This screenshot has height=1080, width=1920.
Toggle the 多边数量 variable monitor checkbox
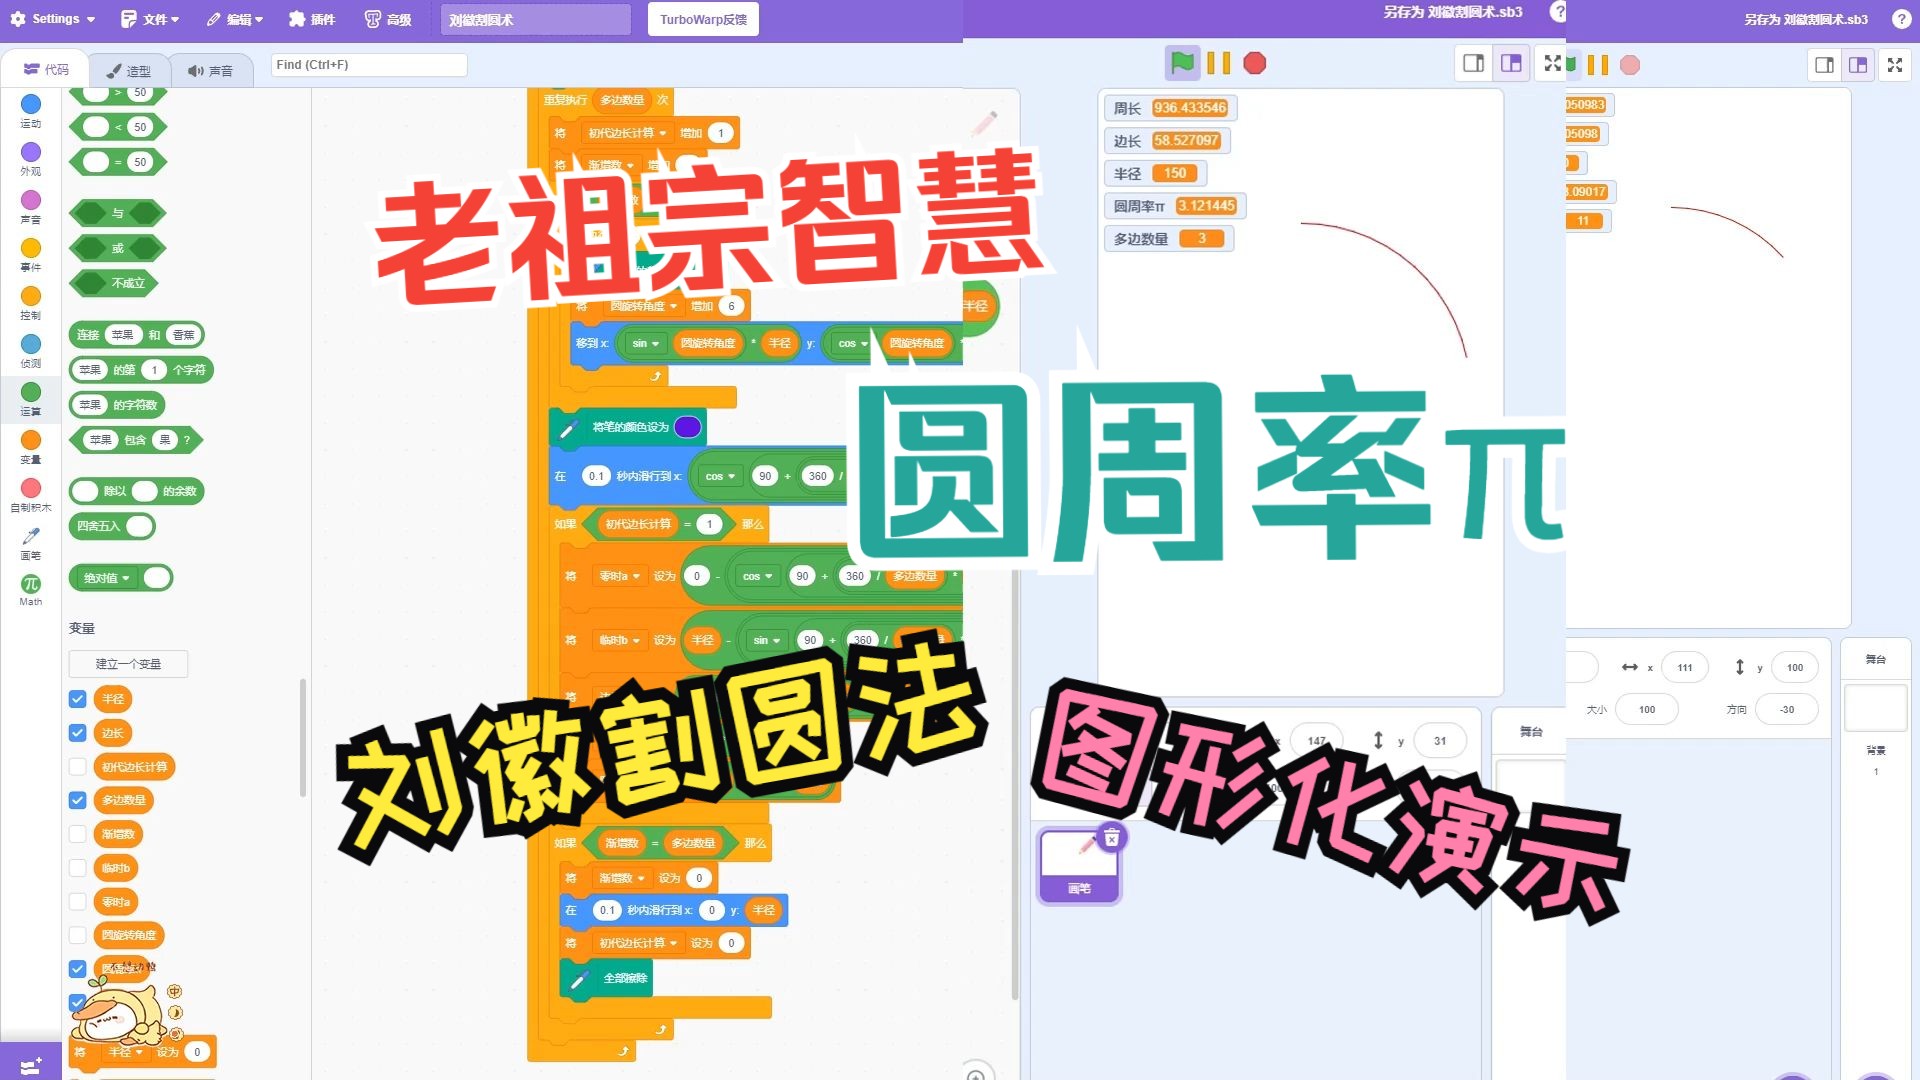coord(77,800)
